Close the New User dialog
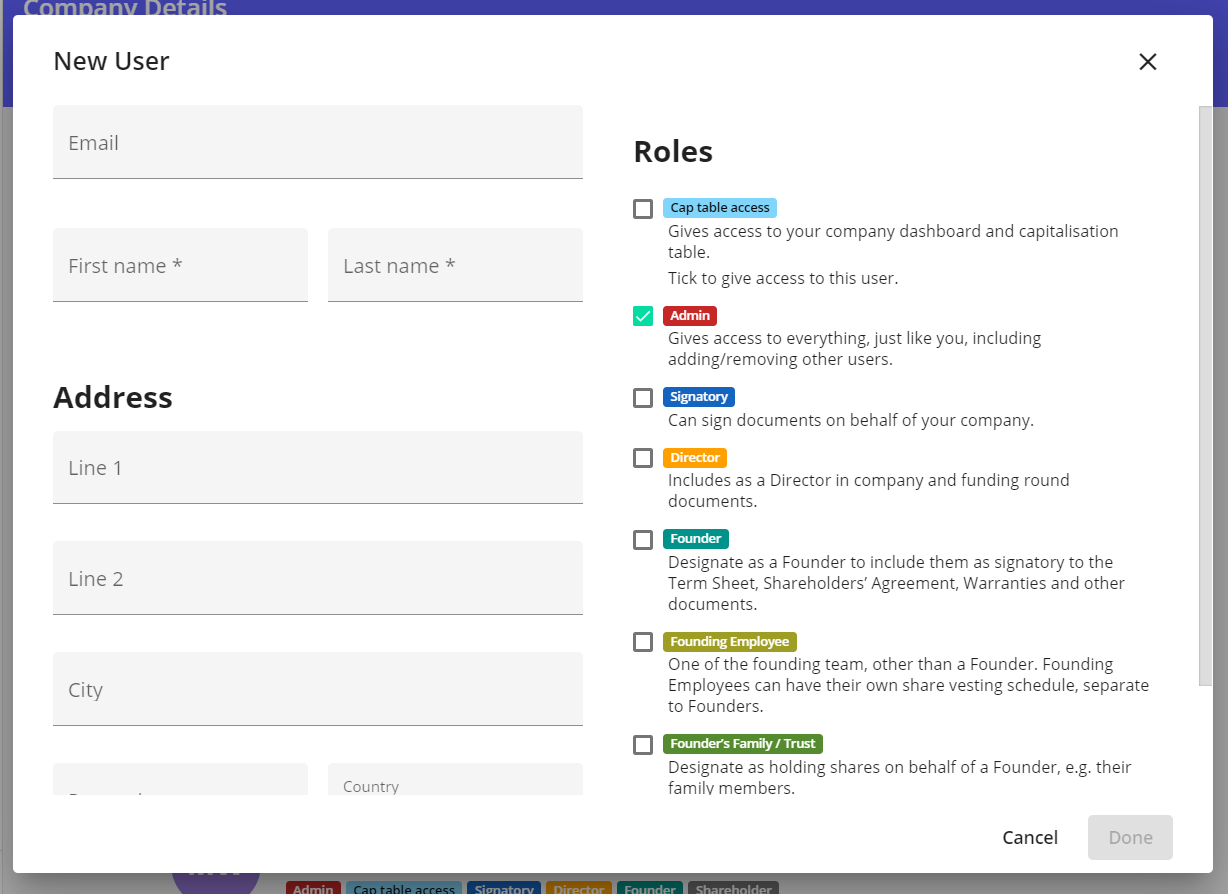Image resolution: width=1228 pixels, height=894 pixels. point(1147,62)
